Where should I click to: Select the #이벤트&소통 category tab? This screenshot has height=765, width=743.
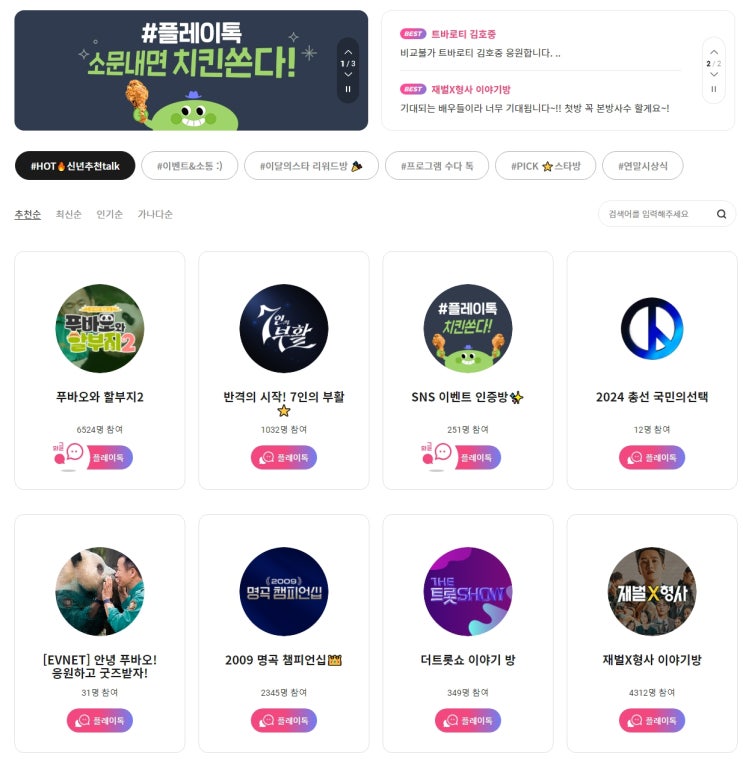tap(189, 166)
